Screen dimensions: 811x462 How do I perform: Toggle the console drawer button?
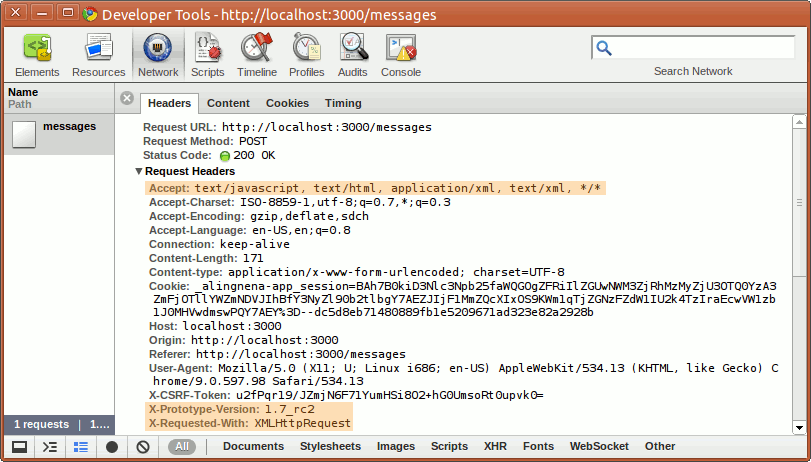tap(50, 447)
